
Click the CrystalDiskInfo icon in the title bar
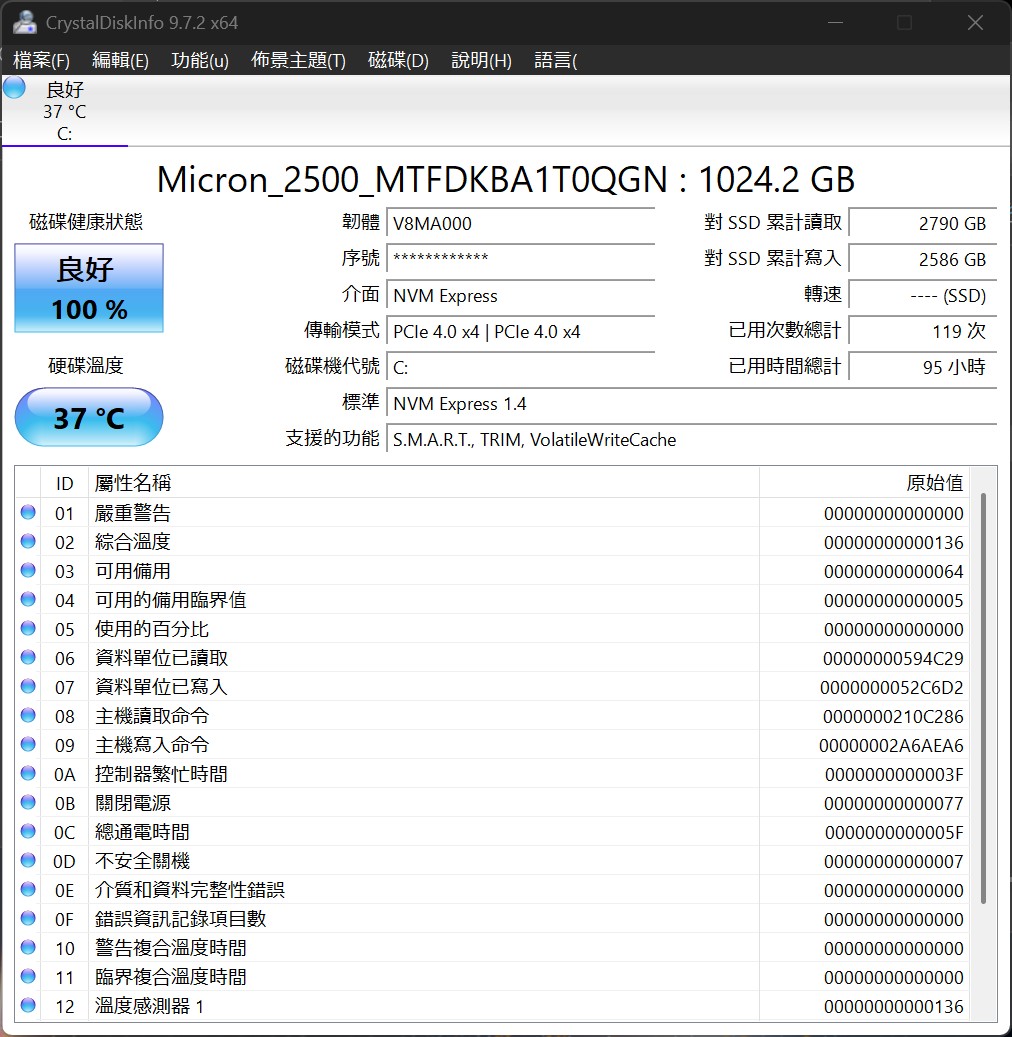tap(24, 21)
